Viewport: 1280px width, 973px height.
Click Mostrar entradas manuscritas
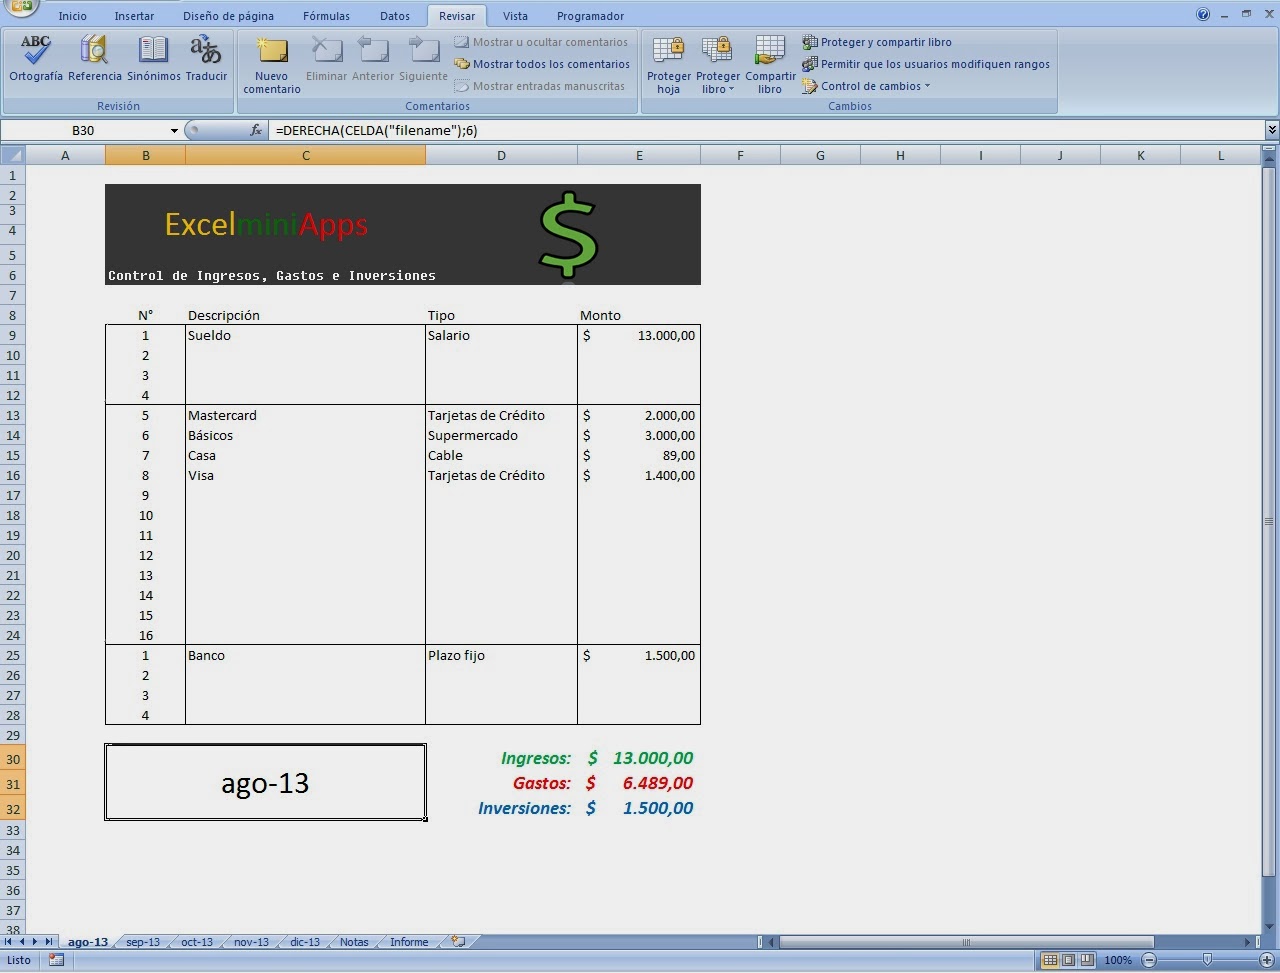tap(540, 86)
